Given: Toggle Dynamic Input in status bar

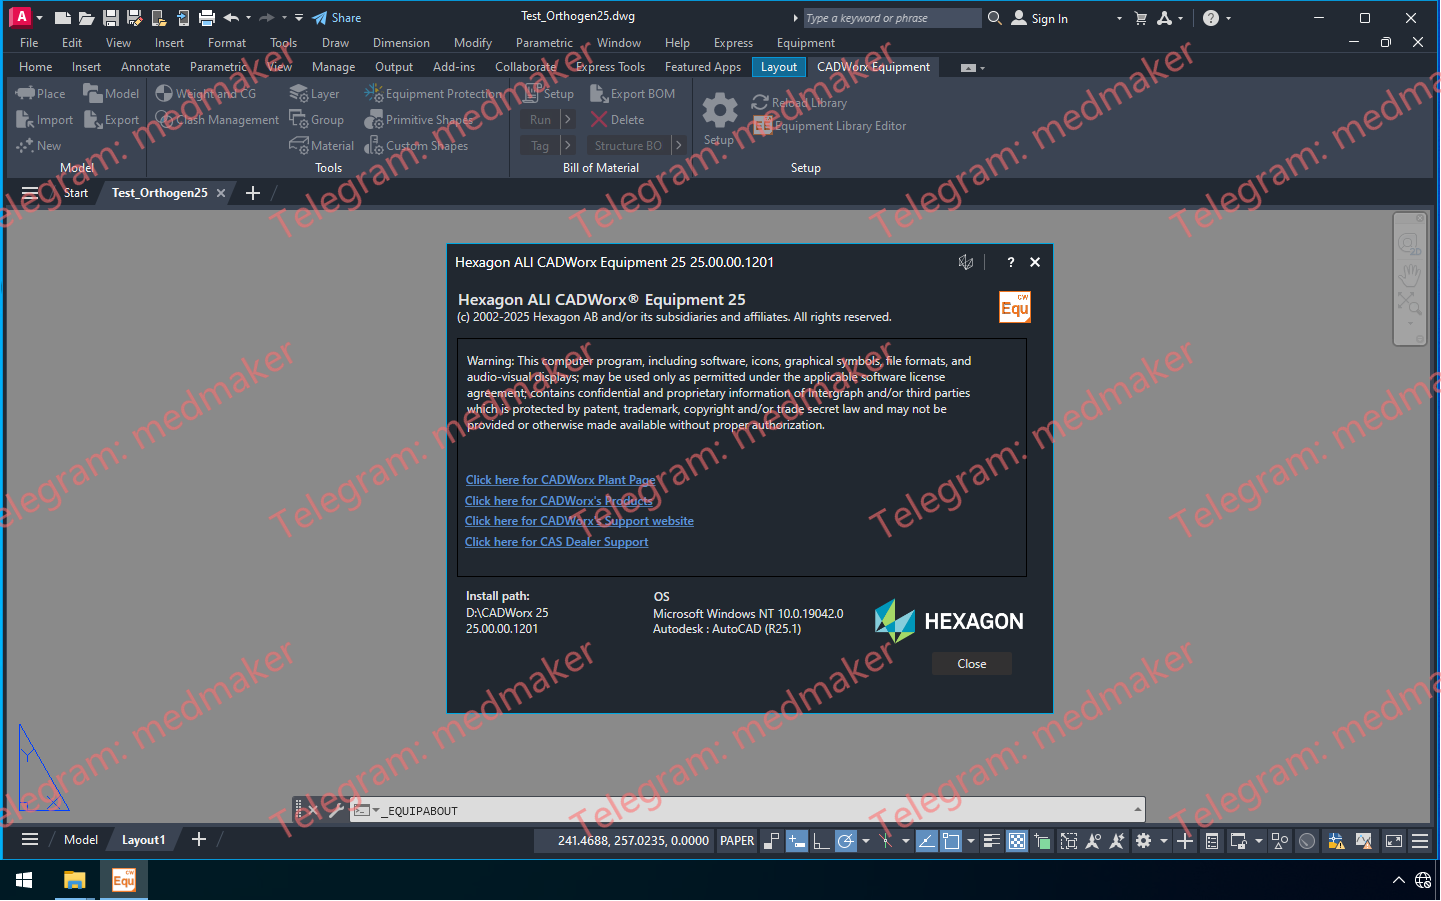Looking at the screenshot, I should click(x=797, y=841).
